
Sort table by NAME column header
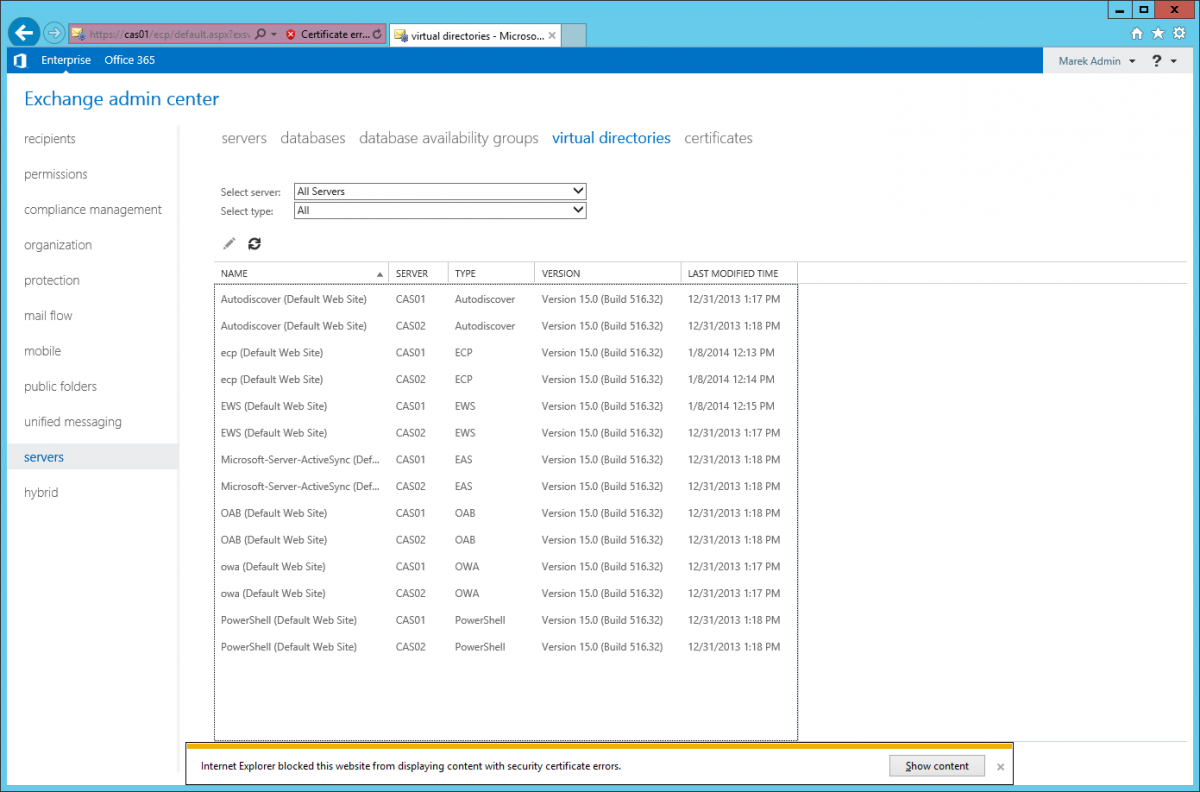coord(300,273)
